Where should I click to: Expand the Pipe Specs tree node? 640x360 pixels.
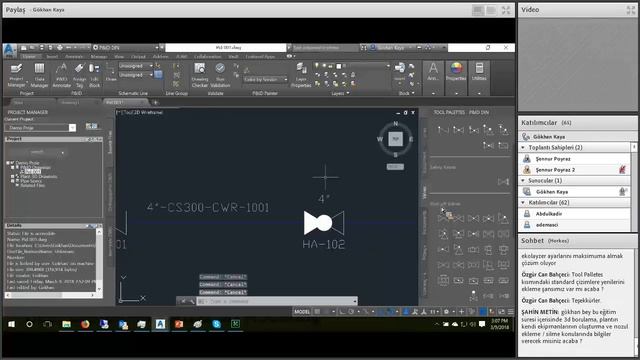[x=12, y=180]
